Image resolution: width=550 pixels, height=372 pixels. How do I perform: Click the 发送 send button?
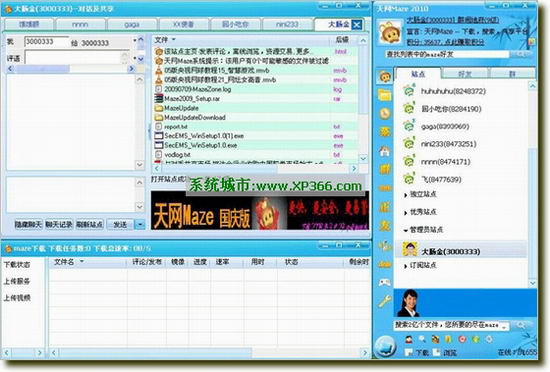pyautogui.click(x=121, y=224)
